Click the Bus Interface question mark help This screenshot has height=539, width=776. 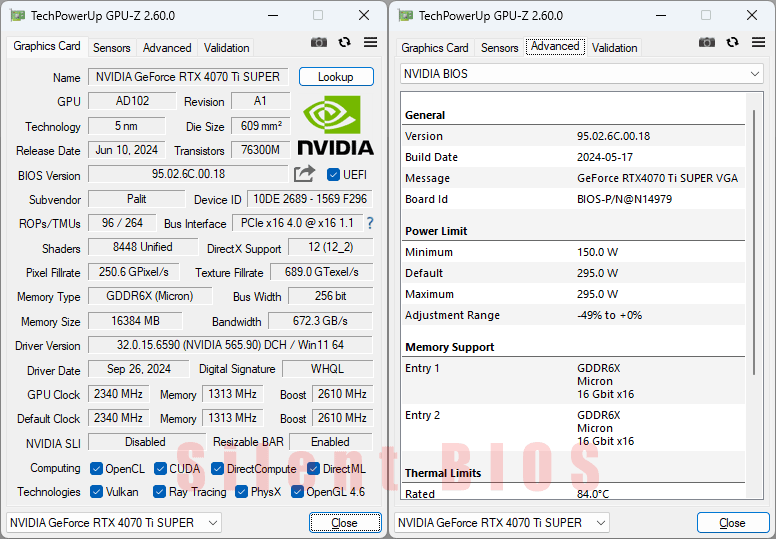[x=370, y=223]
